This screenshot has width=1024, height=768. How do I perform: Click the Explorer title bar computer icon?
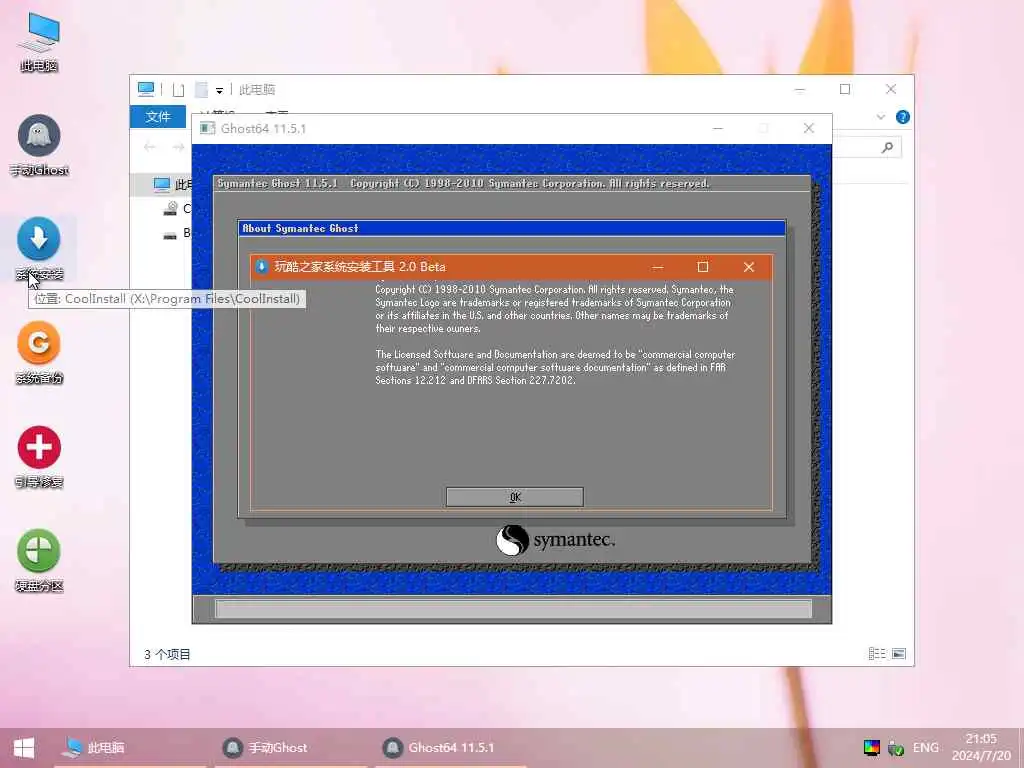click(x=146, y=89)
